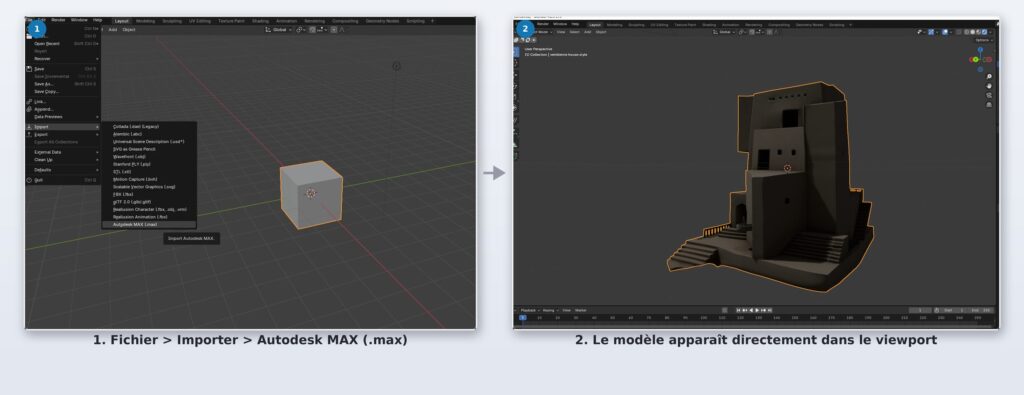Open Window menu in right Blender window
Screen dimensions: 1024x395
tap(560, 24)
